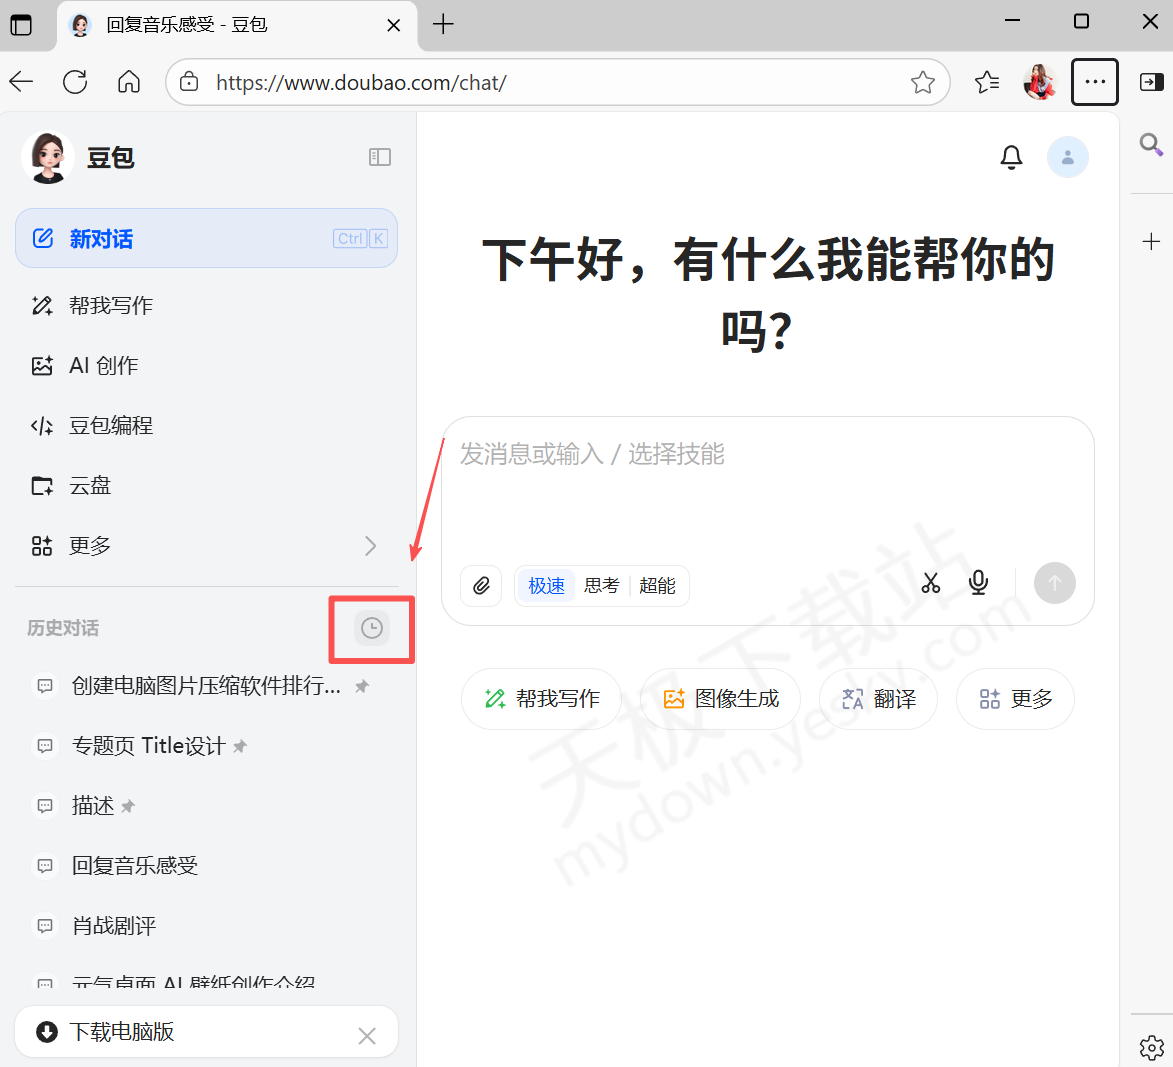This screenshot has height=1067, width=1173.
Task: Click the scissors screenshot icon
Action: (930, 582)
